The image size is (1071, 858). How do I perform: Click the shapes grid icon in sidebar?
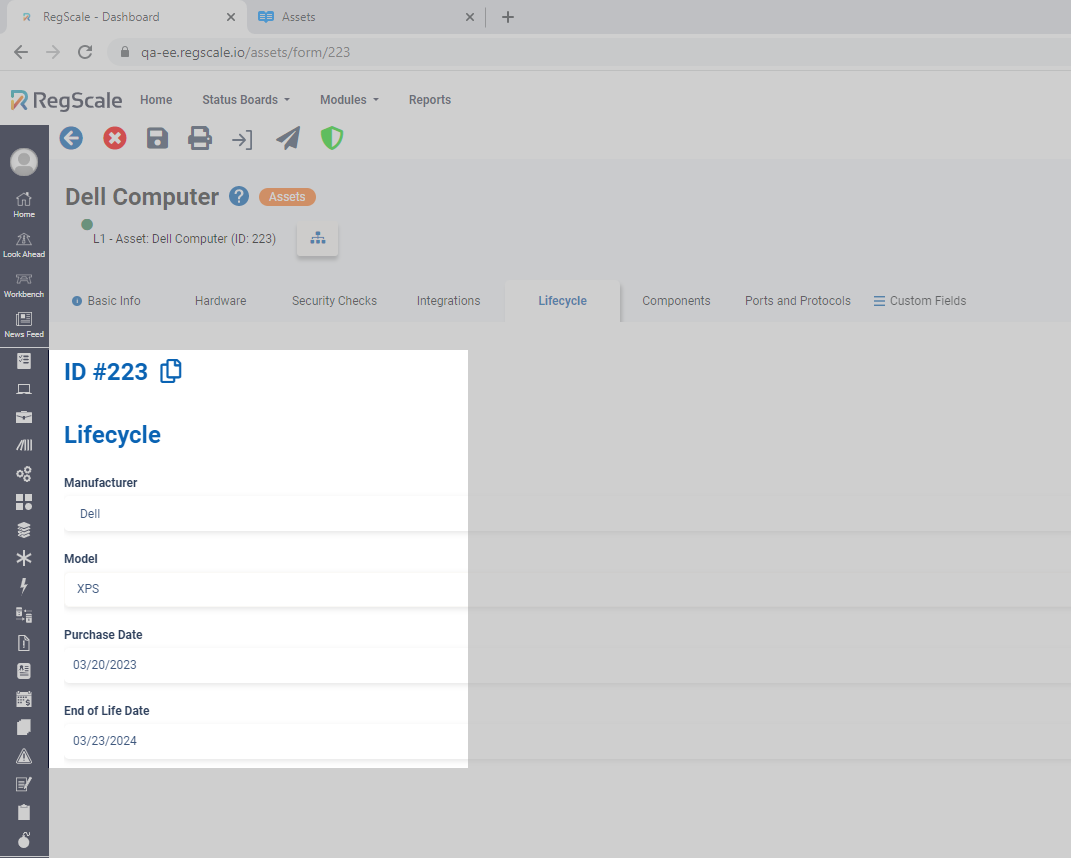tap(24, 502)
